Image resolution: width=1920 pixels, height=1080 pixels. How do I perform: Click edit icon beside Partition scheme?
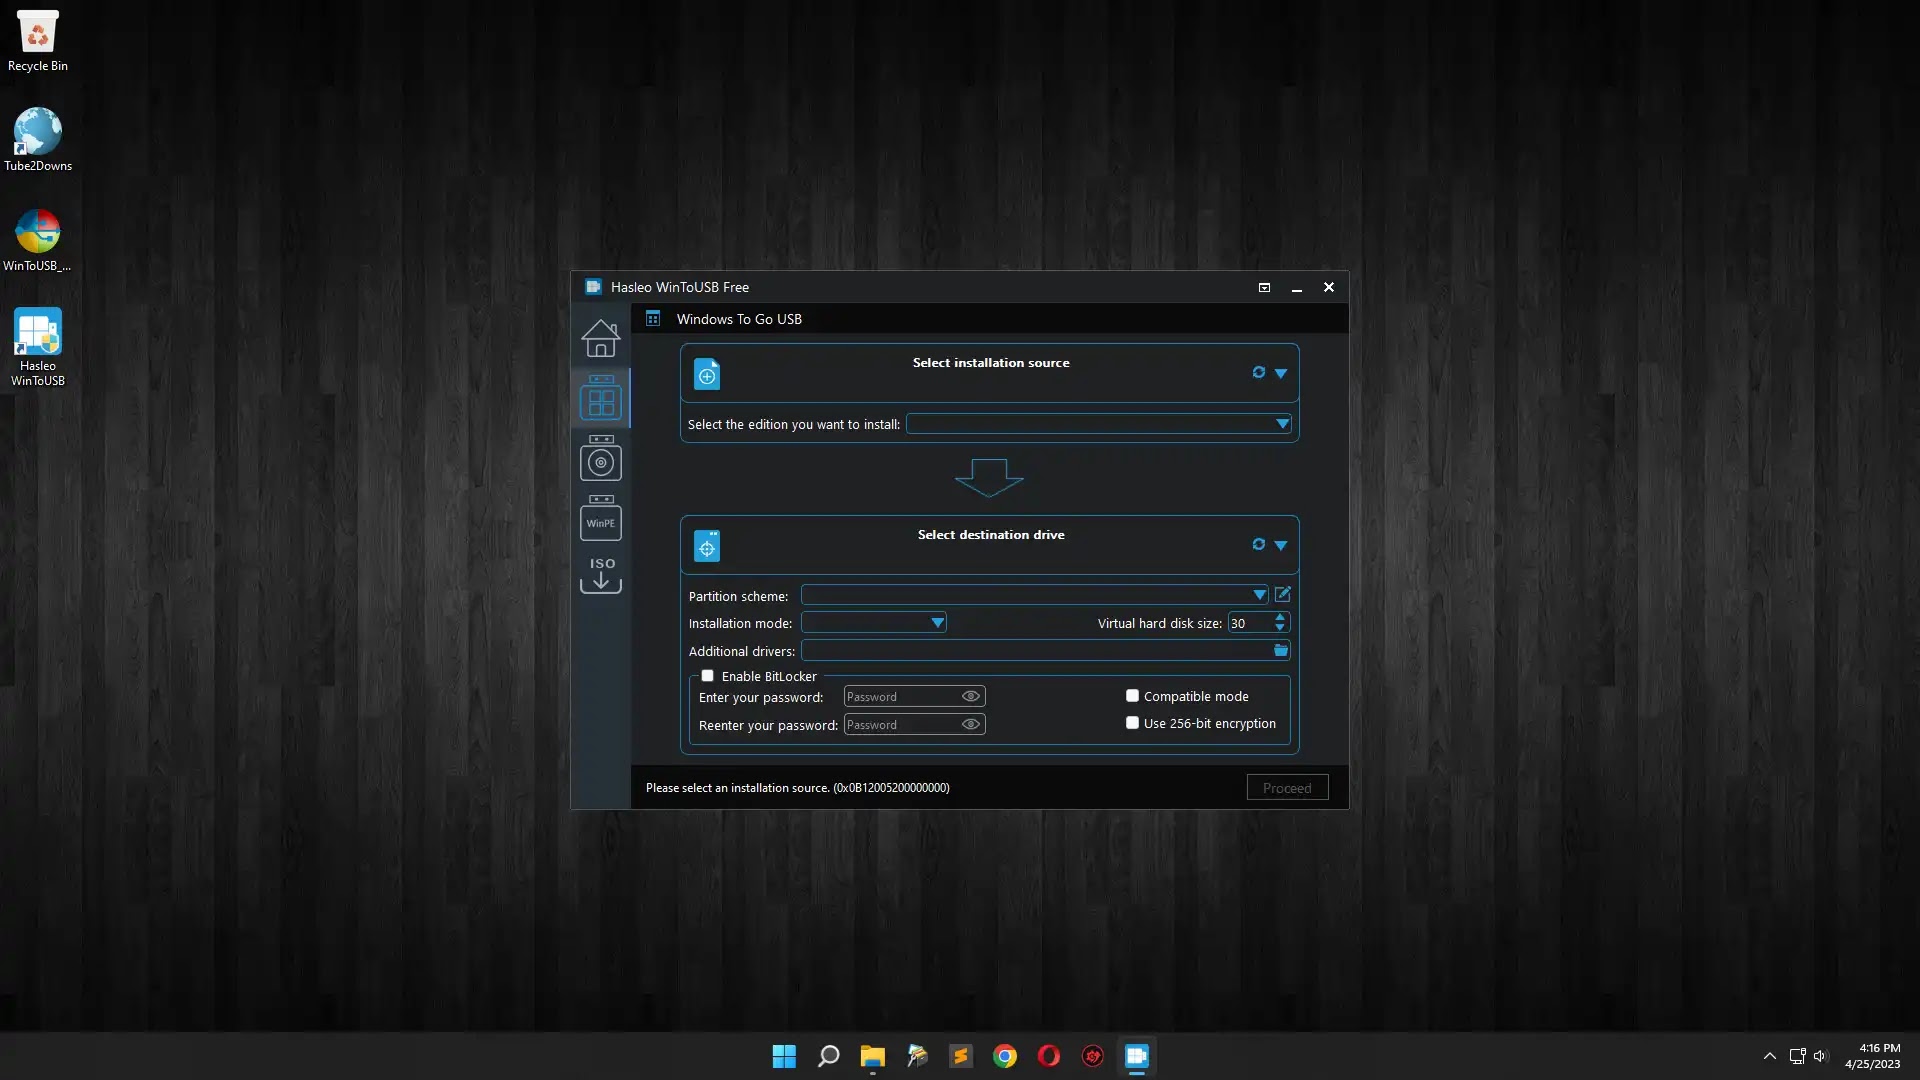click(x=1282, y=594)
